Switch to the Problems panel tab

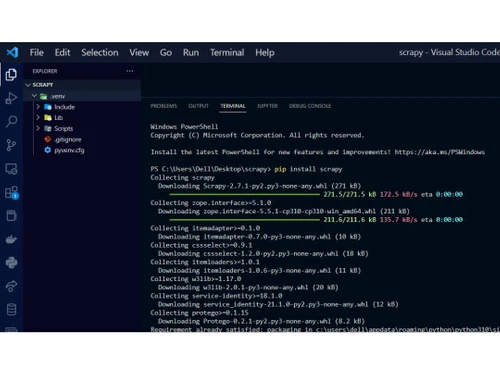tap(164, 106)
